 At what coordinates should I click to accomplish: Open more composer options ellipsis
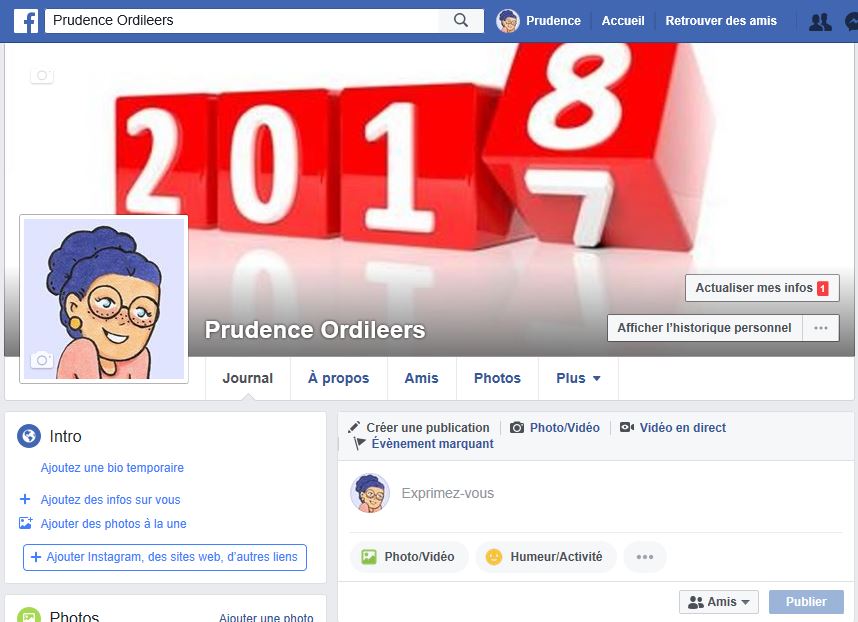click(645, 557)
